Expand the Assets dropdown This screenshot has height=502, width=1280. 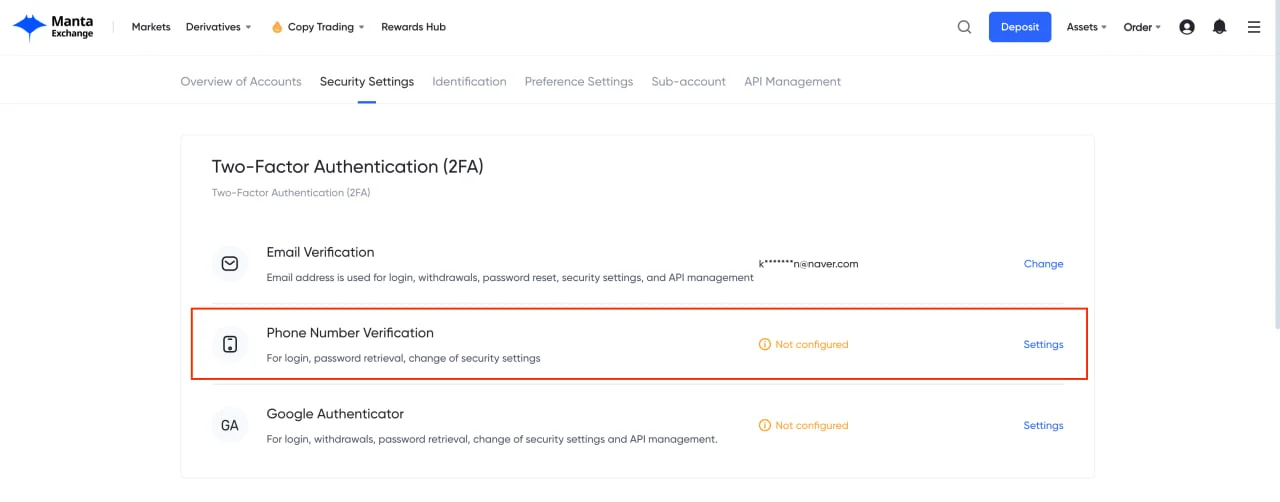1086,27
